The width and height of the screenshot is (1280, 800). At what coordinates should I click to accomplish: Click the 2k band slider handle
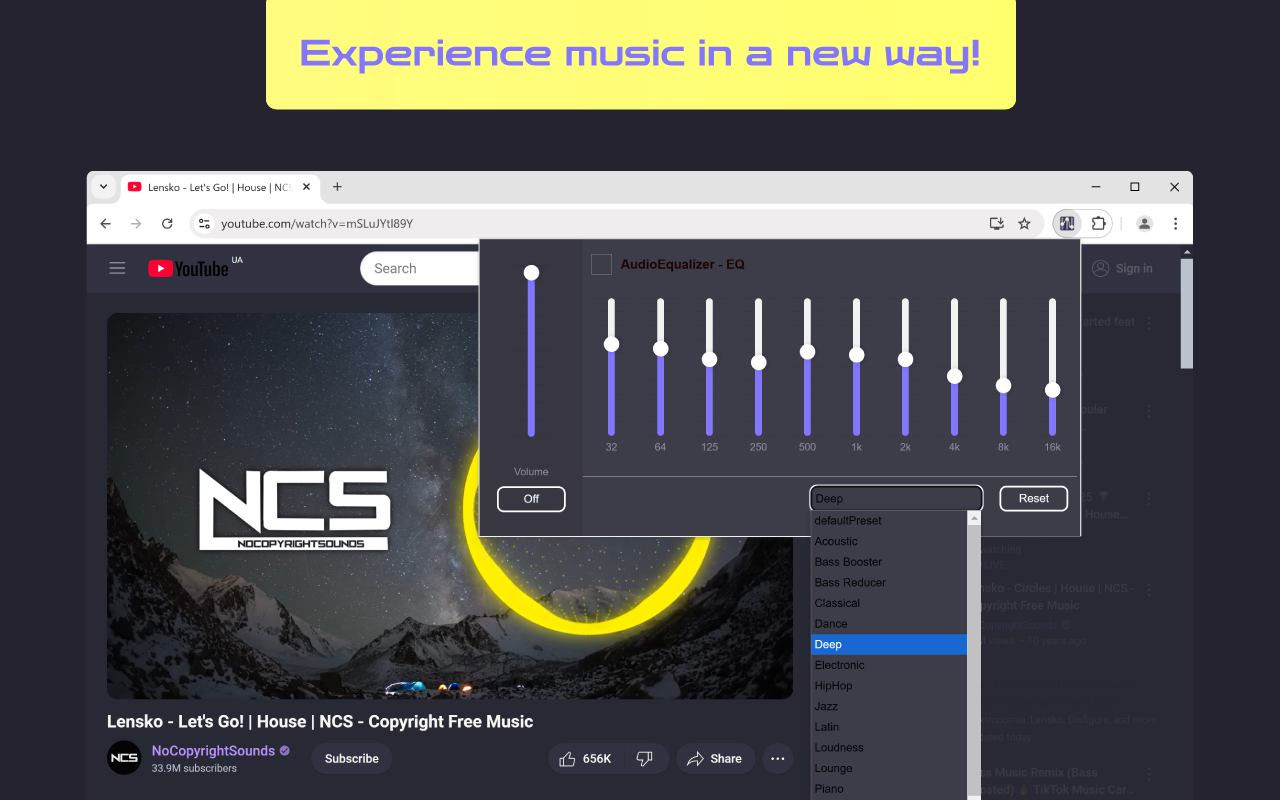[x=905, y=359]
